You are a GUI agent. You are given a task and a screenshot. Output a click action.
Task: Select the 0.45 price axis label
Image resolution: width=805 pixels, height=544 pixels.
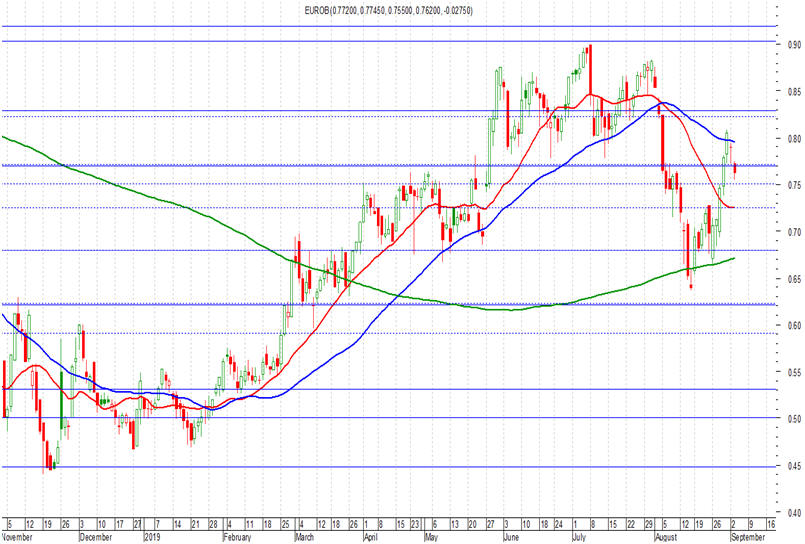coord(794,466)
